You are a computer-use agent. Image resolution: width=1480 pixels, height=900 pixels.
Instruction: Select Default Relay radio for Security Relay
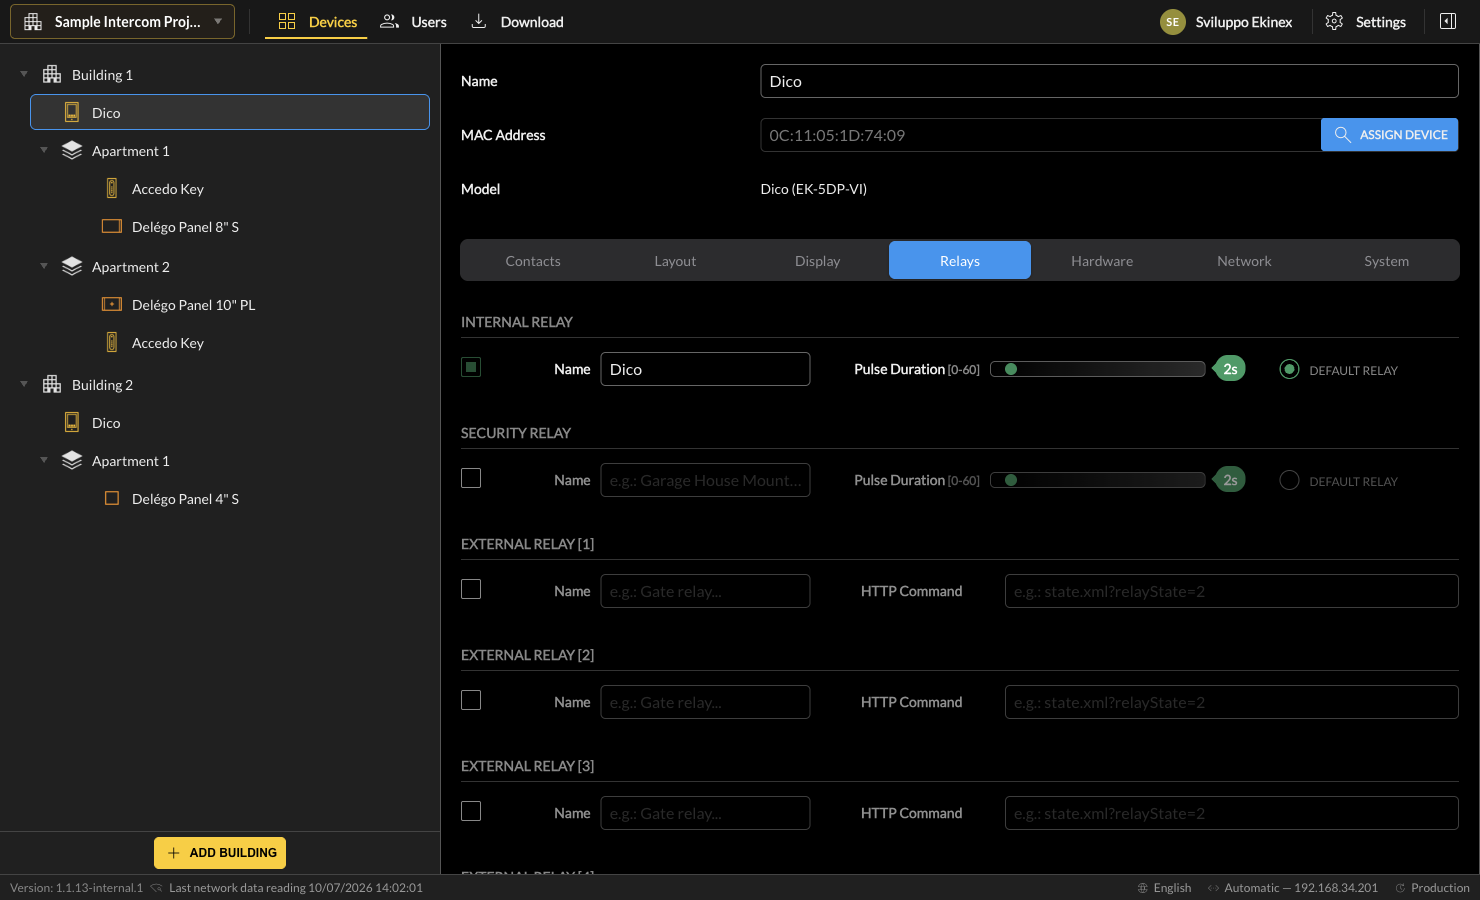tap(1290, 481)
